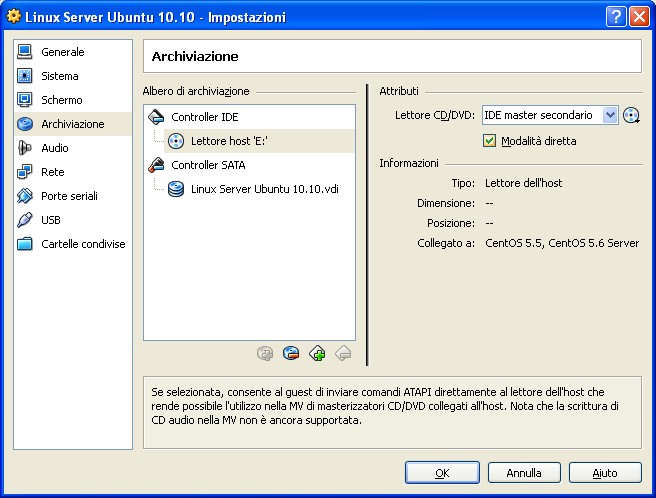
Task: Uncheck the Modalità diretta checkbox
Action: click(x=489, y=141)
